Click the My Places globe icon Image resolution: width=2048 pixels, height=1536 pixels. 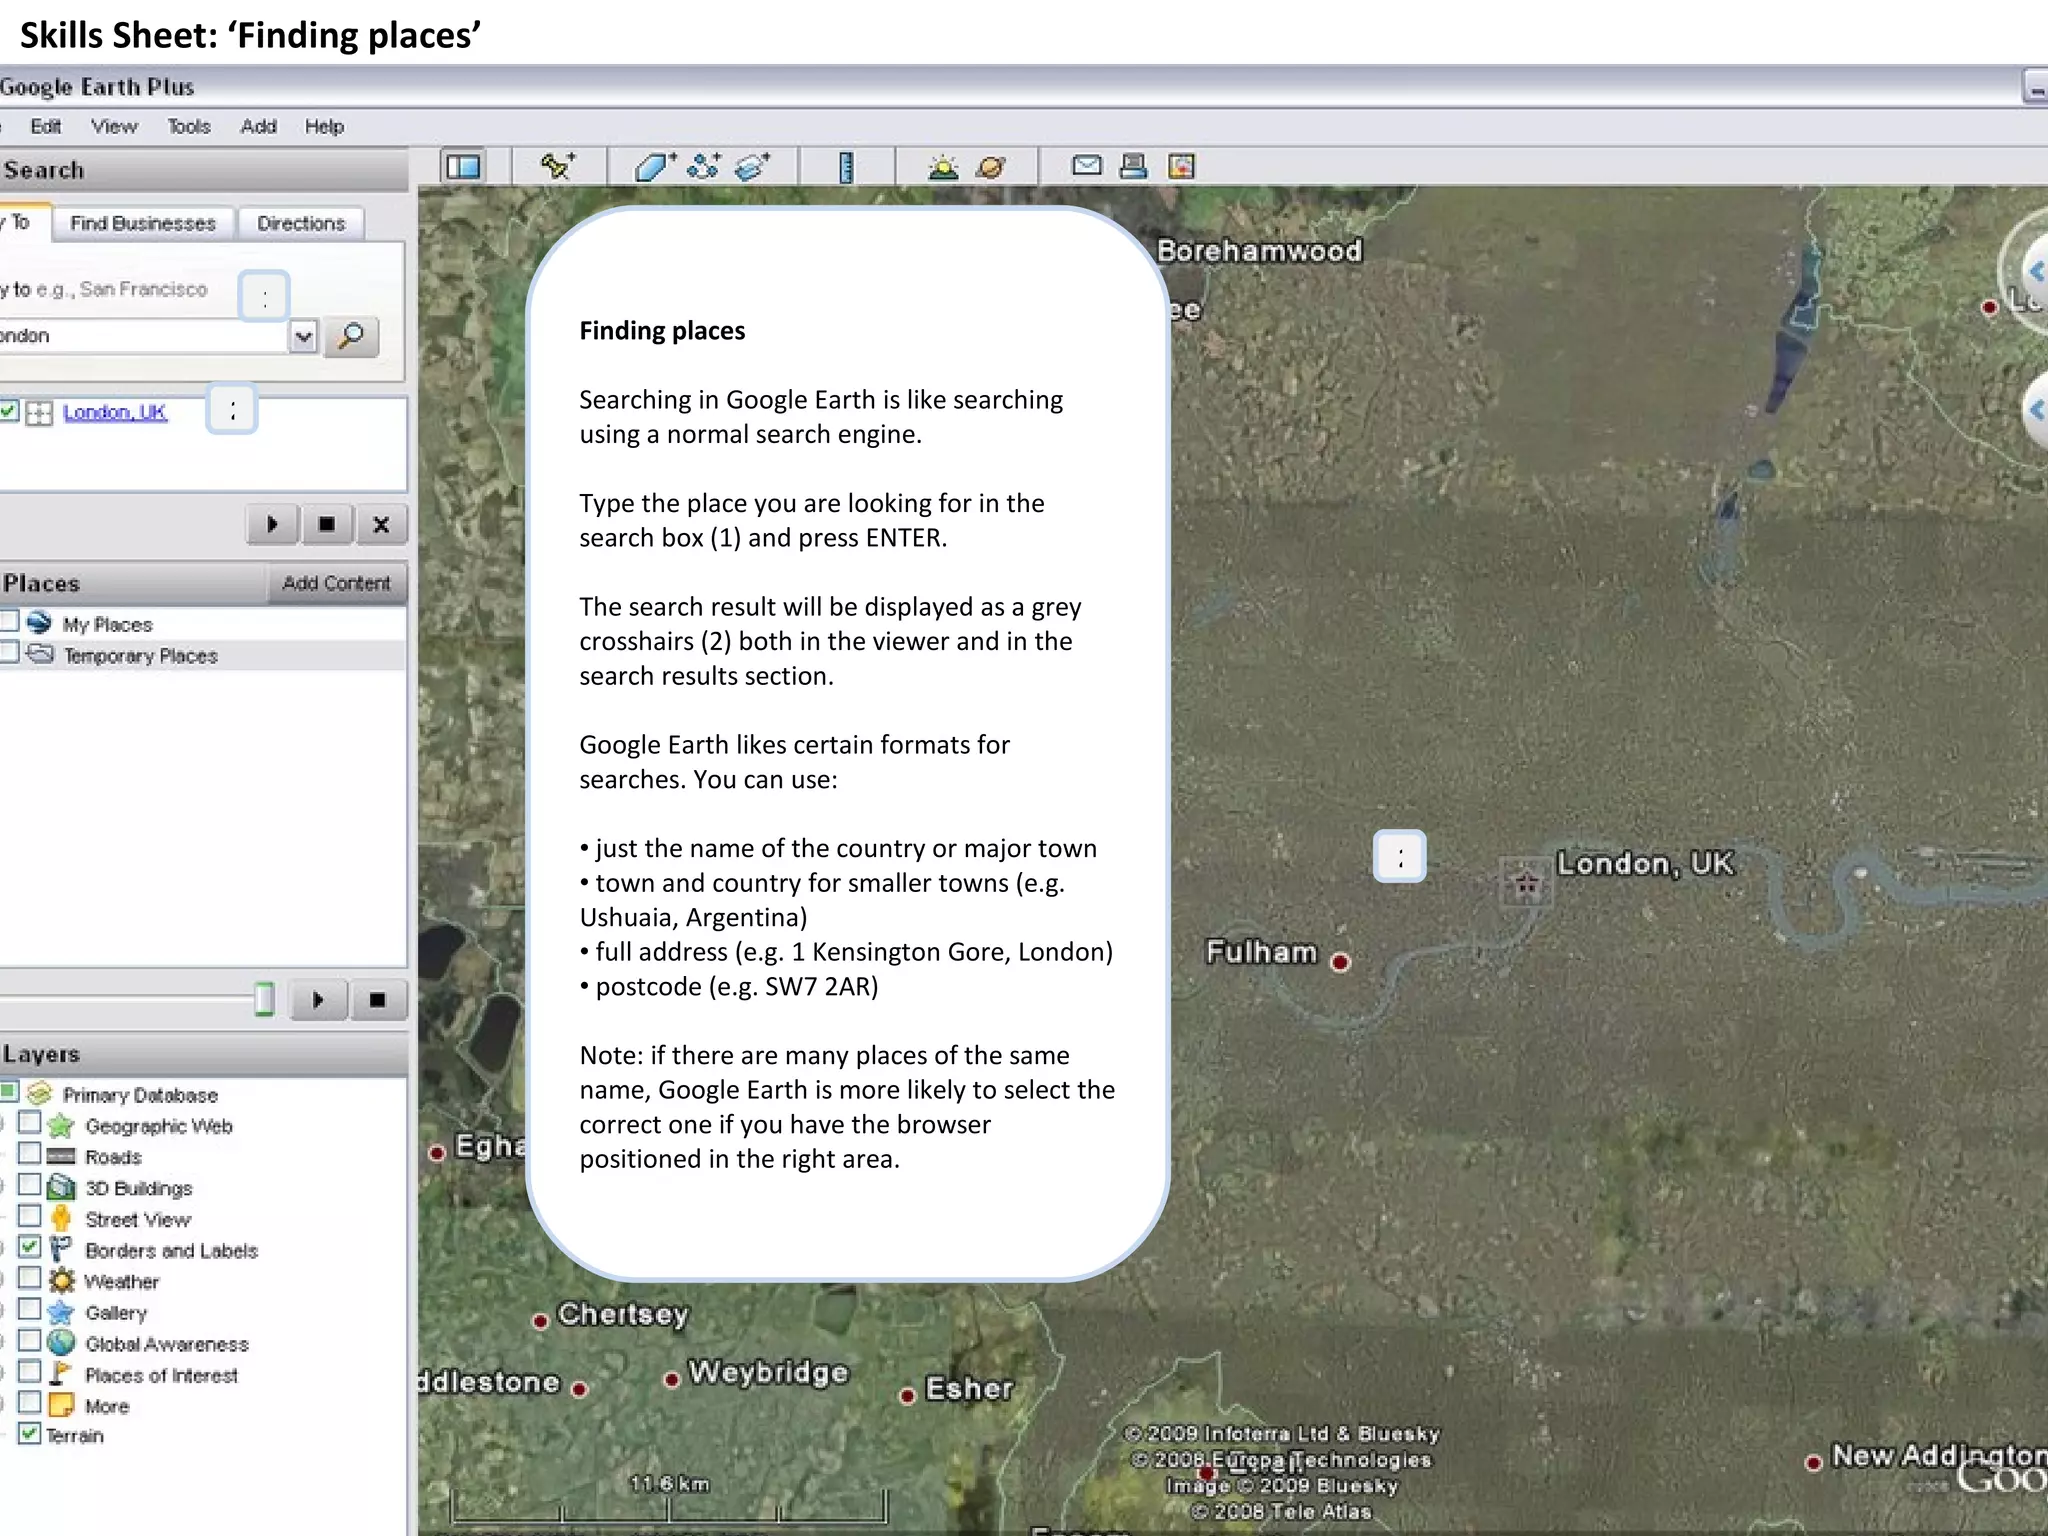(x=39, y=623)
